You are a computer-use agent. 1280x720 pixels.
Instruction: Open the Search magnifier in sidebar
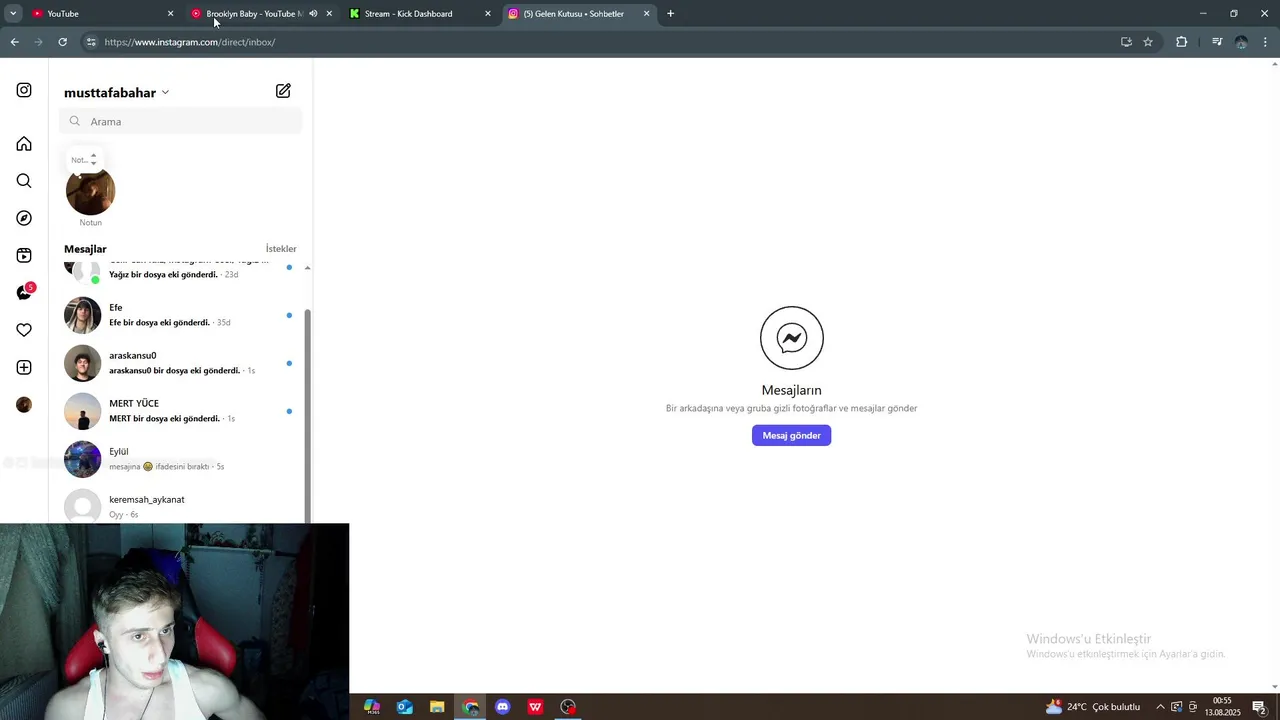click(x=24, y=181)
